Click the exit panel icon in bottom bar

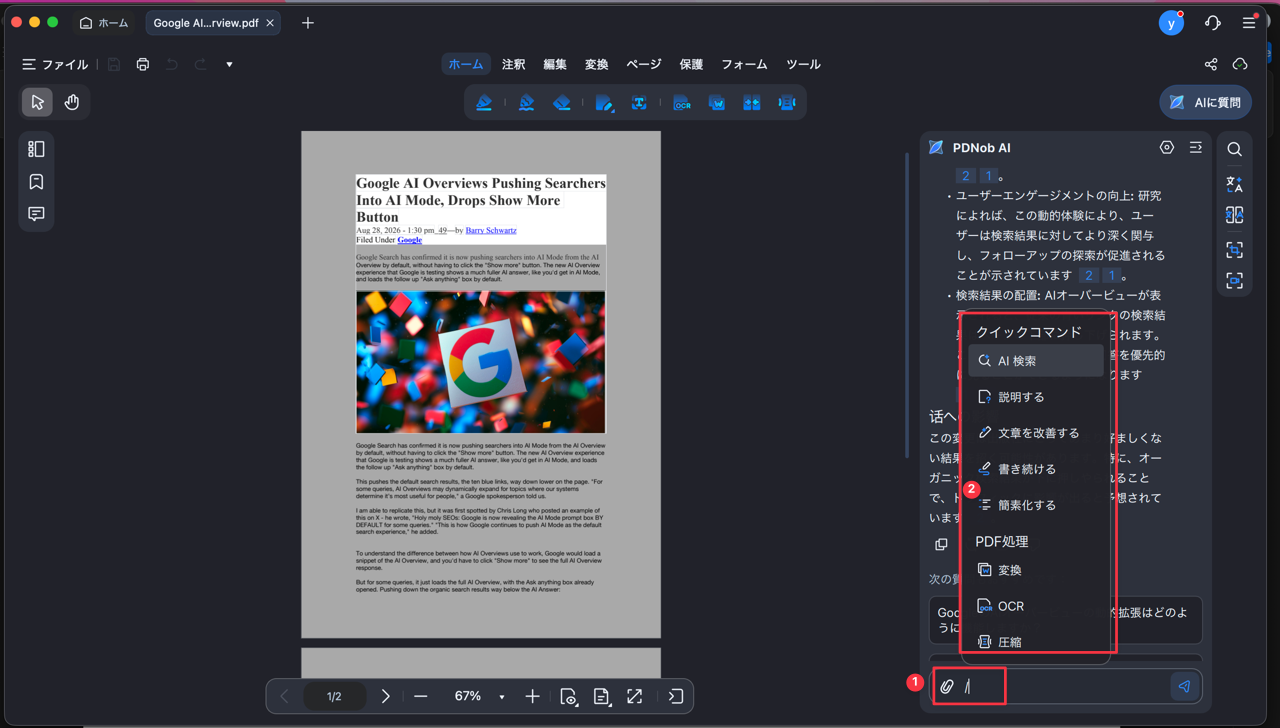pyautogui.click(x=676, y=696)
